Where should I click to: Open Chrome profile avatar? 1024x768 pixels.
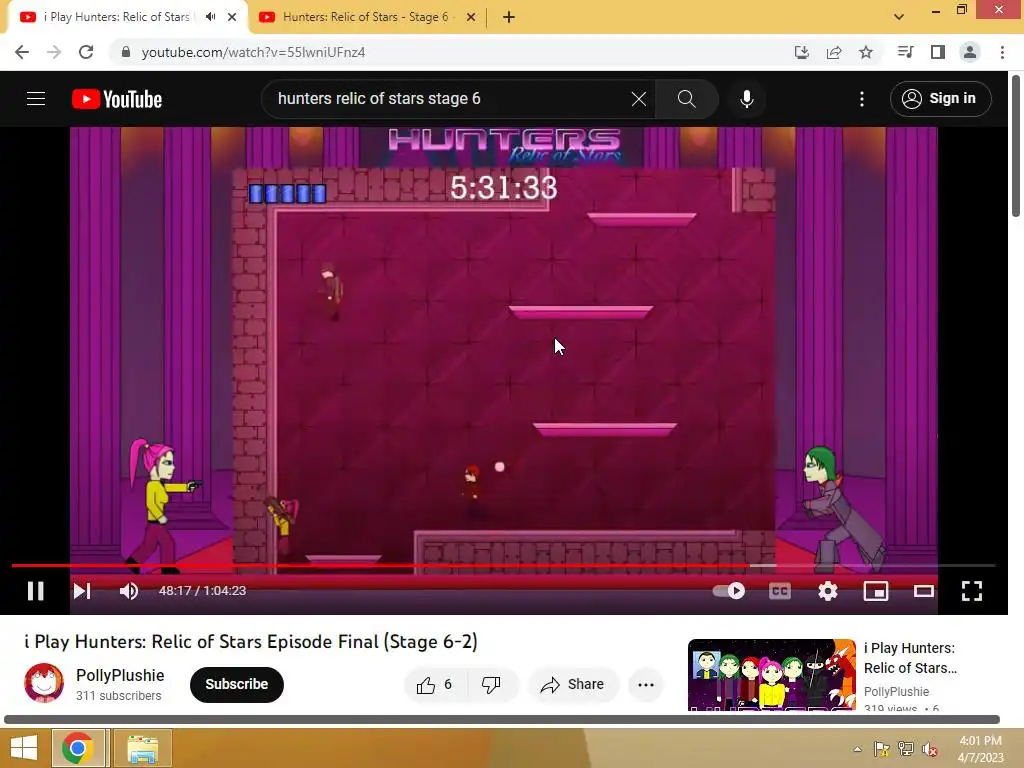(970, 52)
